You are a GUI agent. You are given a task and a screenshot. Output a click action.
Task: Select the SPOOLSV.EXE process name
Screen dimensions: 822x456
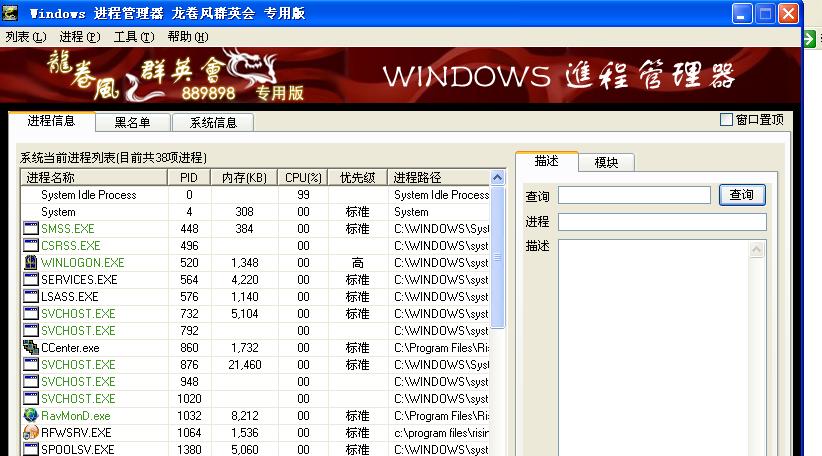[x=78, y=449]
